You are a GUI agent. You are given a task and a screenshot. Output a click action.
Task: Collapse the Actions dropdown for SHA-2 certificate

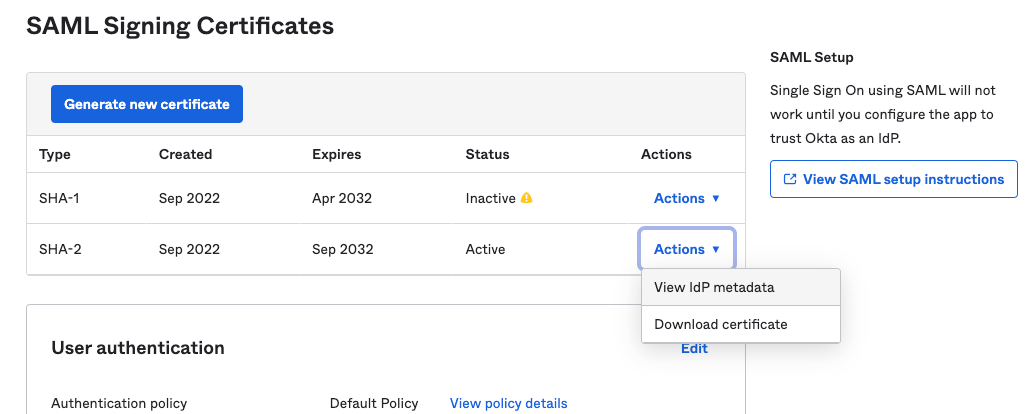[686, 249]
